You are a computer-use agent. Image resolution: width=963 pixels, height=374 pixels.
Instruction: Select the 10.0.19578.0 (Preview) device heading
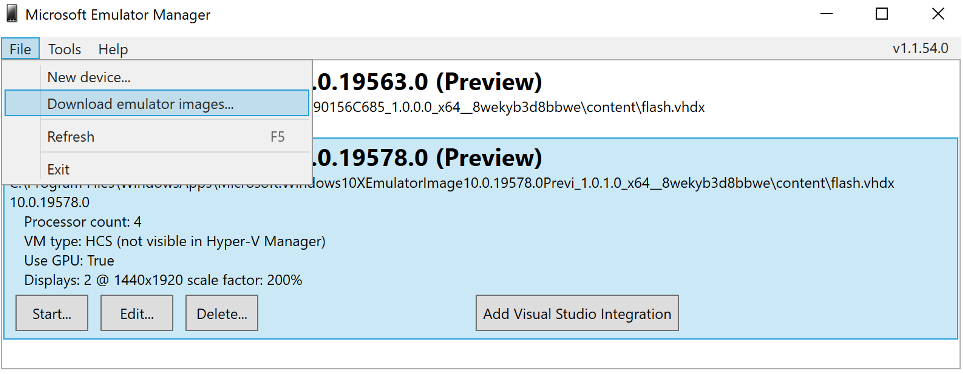pos(427,158)
